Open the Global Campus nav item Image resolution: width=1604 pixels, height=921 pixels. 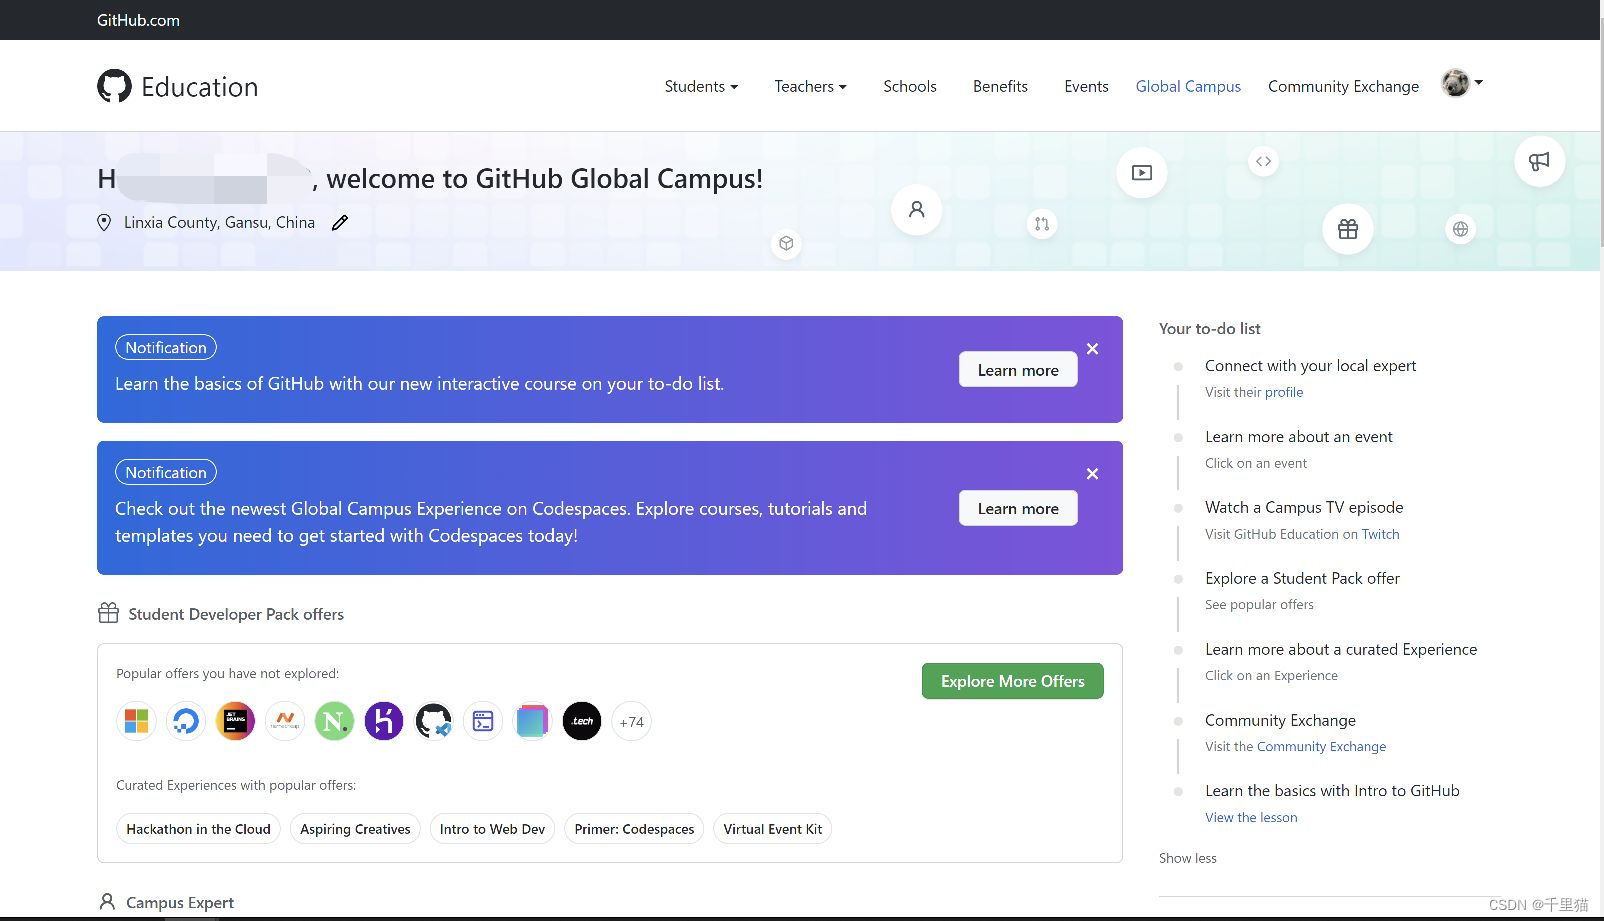coord(1188,86)
